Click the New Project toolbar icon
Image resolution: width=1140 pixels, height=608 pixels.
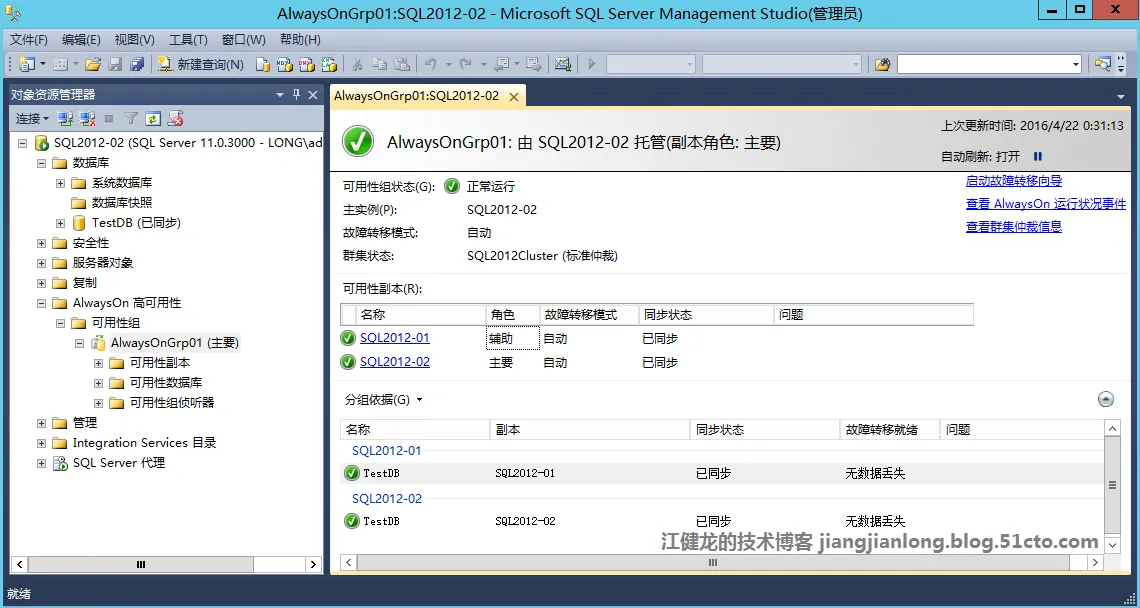27,64
